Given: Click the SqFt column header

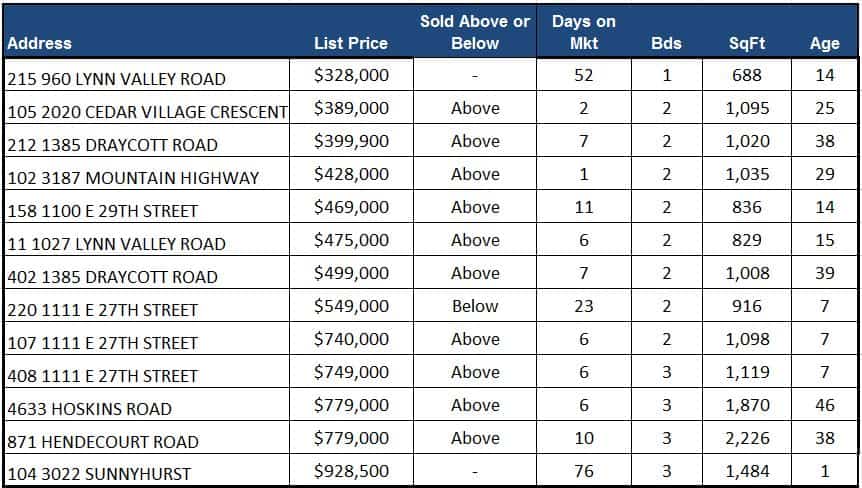Looking at the screenshot, I should pyautogui.click(x=747, y=43).
